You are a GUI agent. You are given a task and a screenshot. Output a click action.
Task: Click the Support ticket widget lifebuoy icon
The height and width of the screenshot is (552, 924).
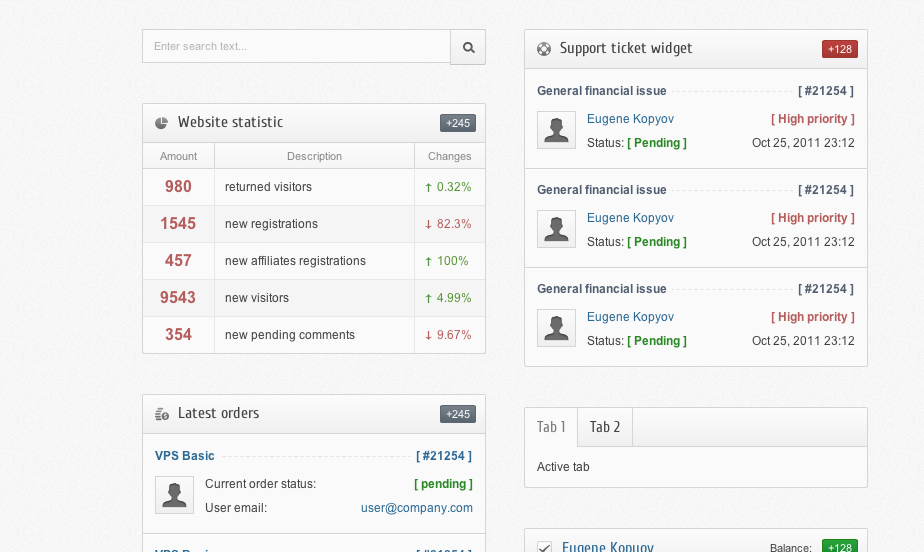(x=544, y=49)
